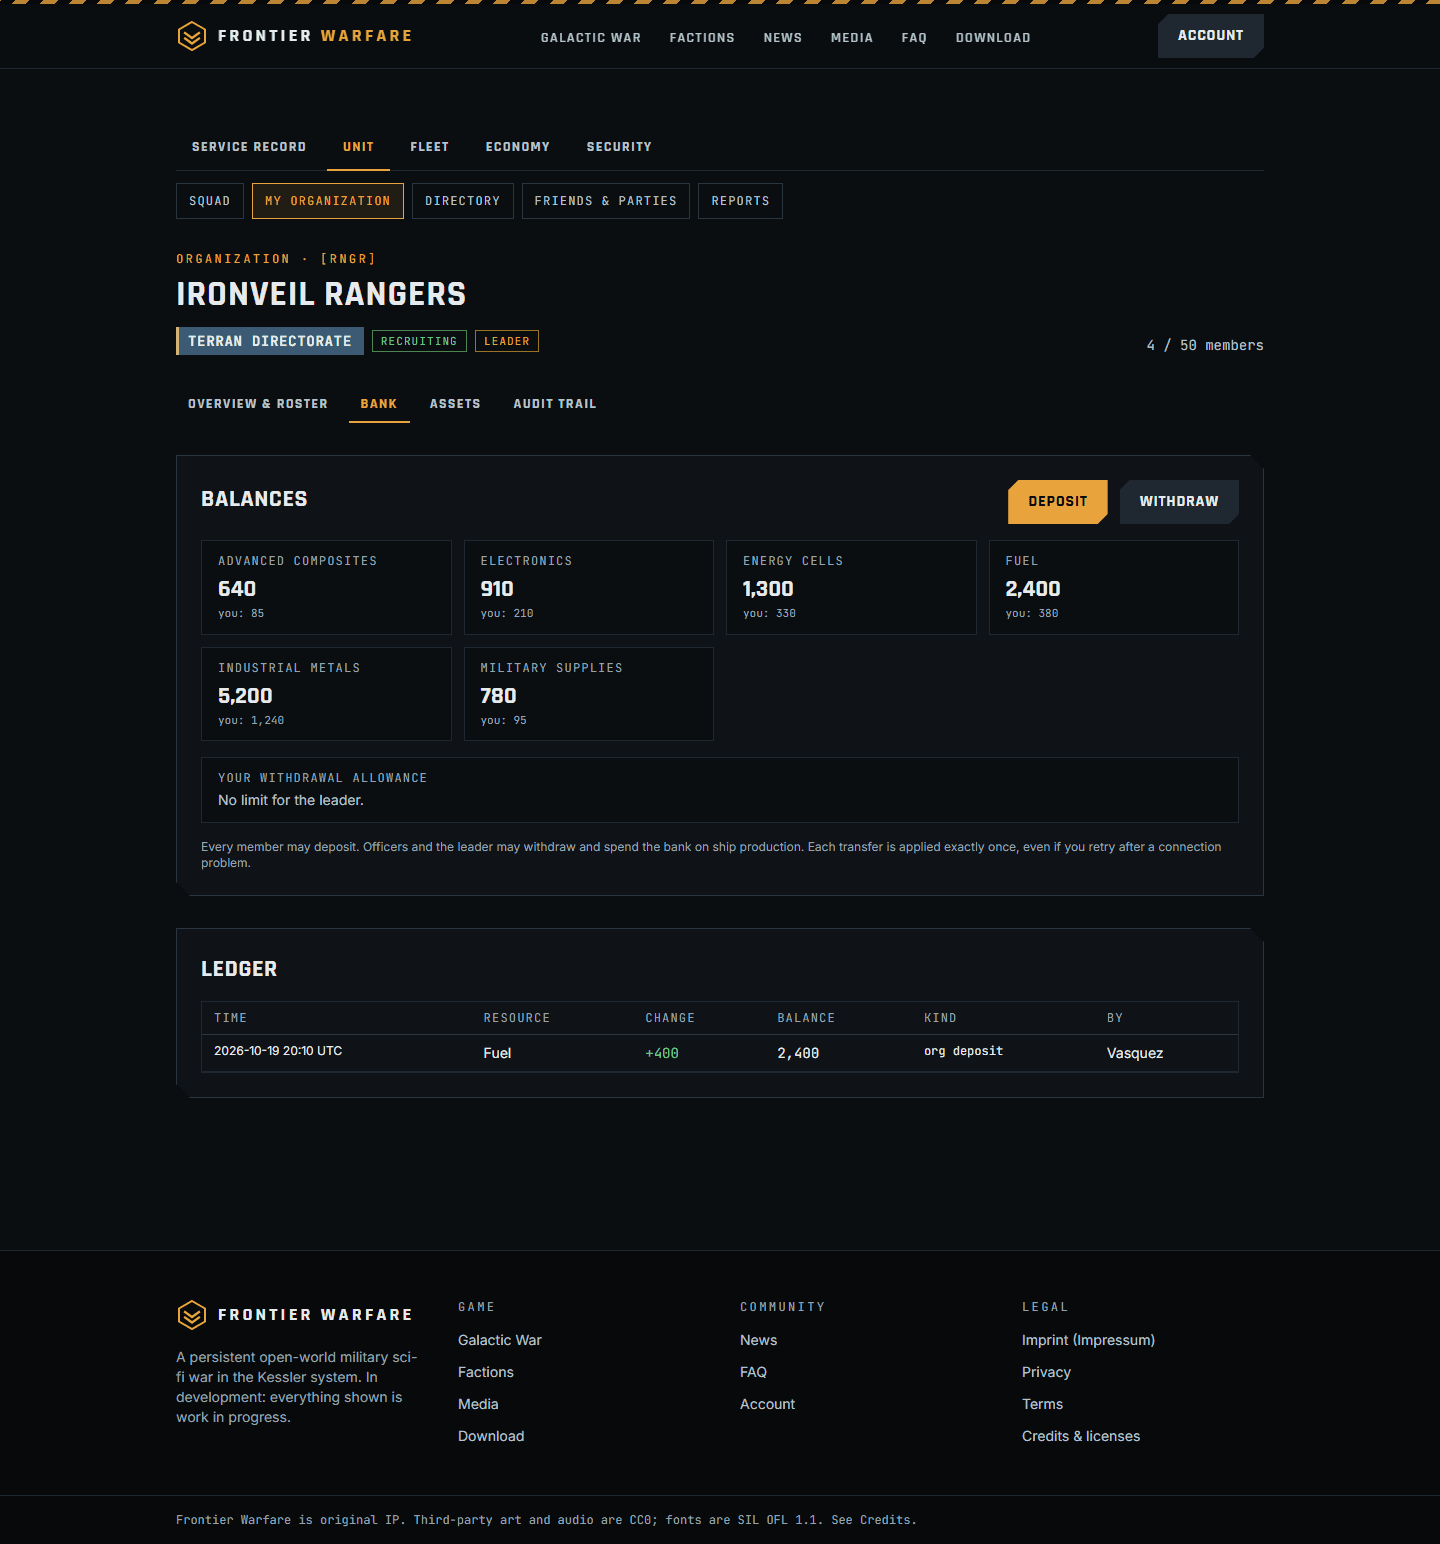The height and width of the screenshot is (1544, 1440).
Task: Switch to the Service Record tab
Action: (x=249, y=147)
